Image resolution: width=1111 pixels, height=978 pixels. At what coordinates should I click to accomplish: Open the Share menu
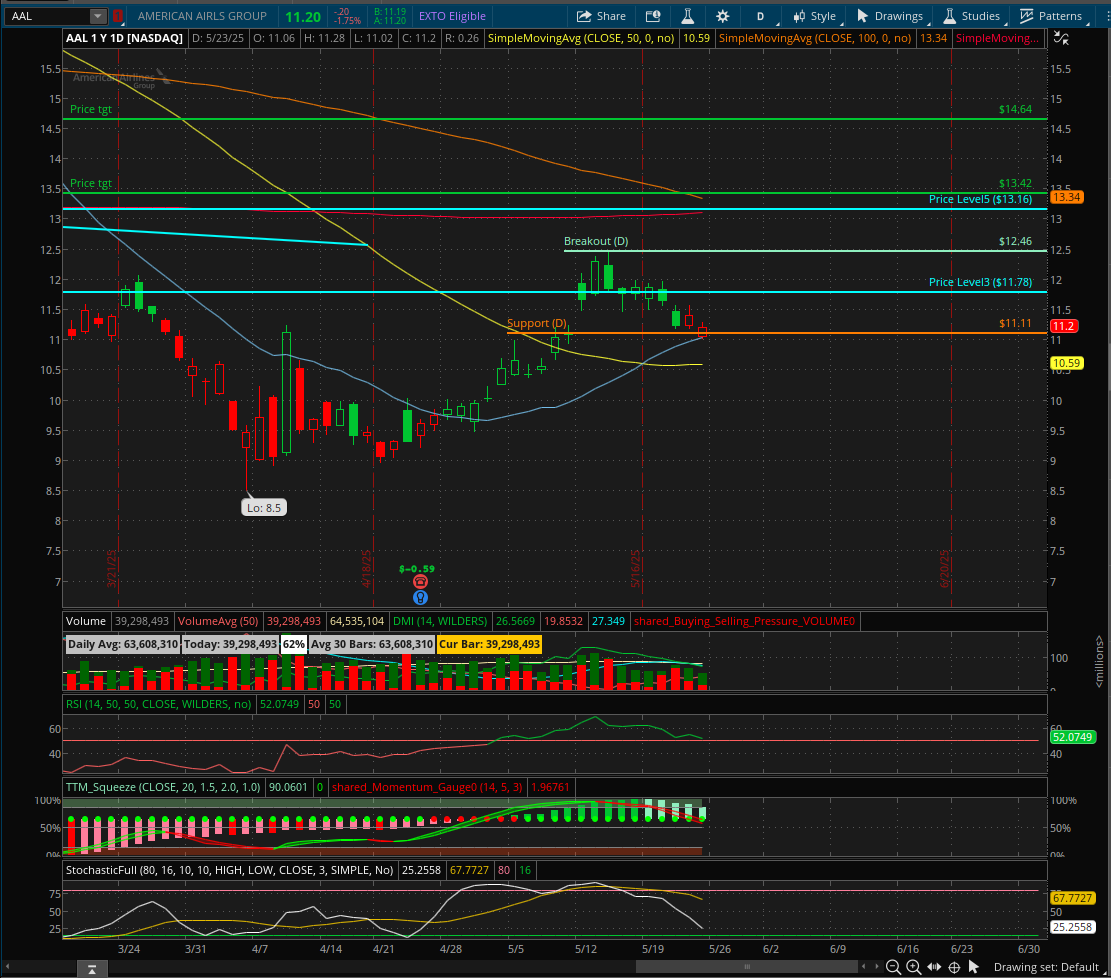(x=601, y=16)
